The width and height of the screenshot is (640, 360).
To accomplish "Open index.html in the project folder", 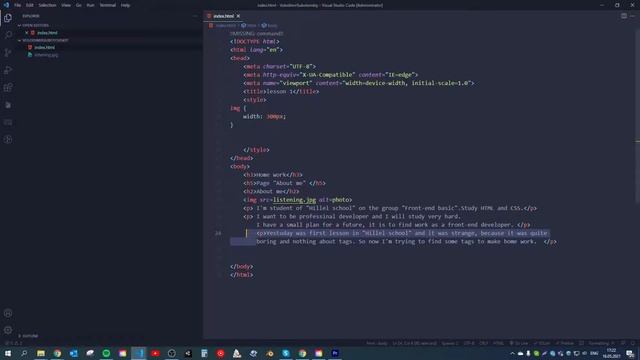I will pyautogui.click(x=44, y=47).
